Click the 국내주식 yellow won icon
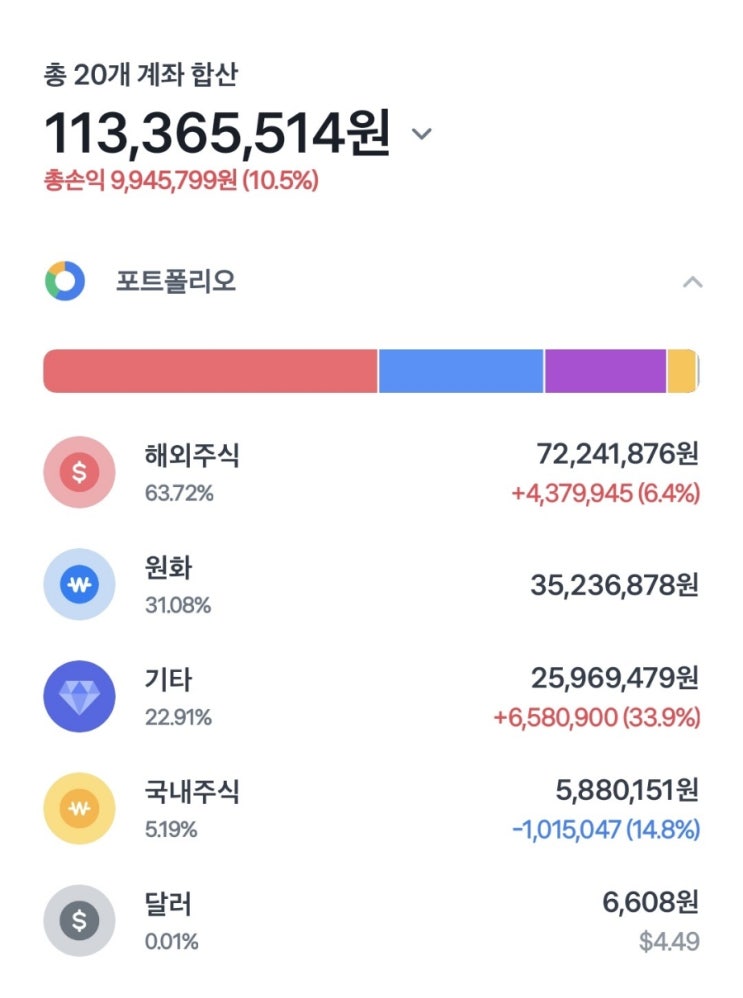Image resolution: width=743 pixels, height=998 pixels. (x=80, y=808)
